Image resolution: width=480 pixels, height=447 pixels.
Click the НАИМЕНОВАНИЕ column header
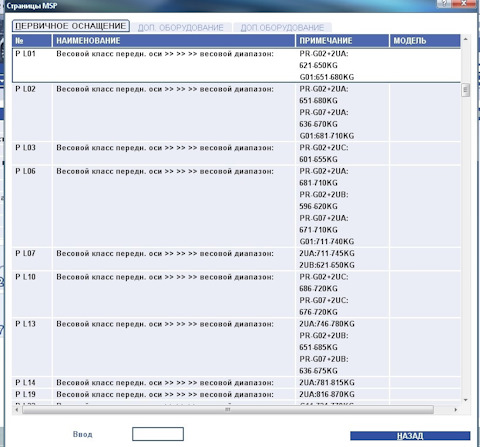coord(174,41)
